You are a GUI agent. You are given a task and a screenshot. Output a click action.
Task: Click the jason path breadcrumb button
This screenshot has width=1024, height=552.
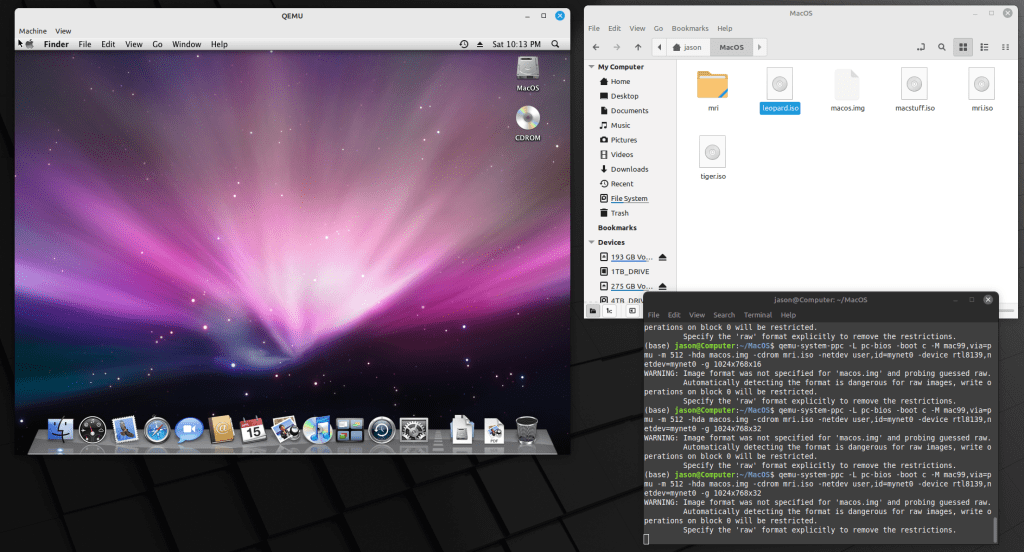pos(686,47)
